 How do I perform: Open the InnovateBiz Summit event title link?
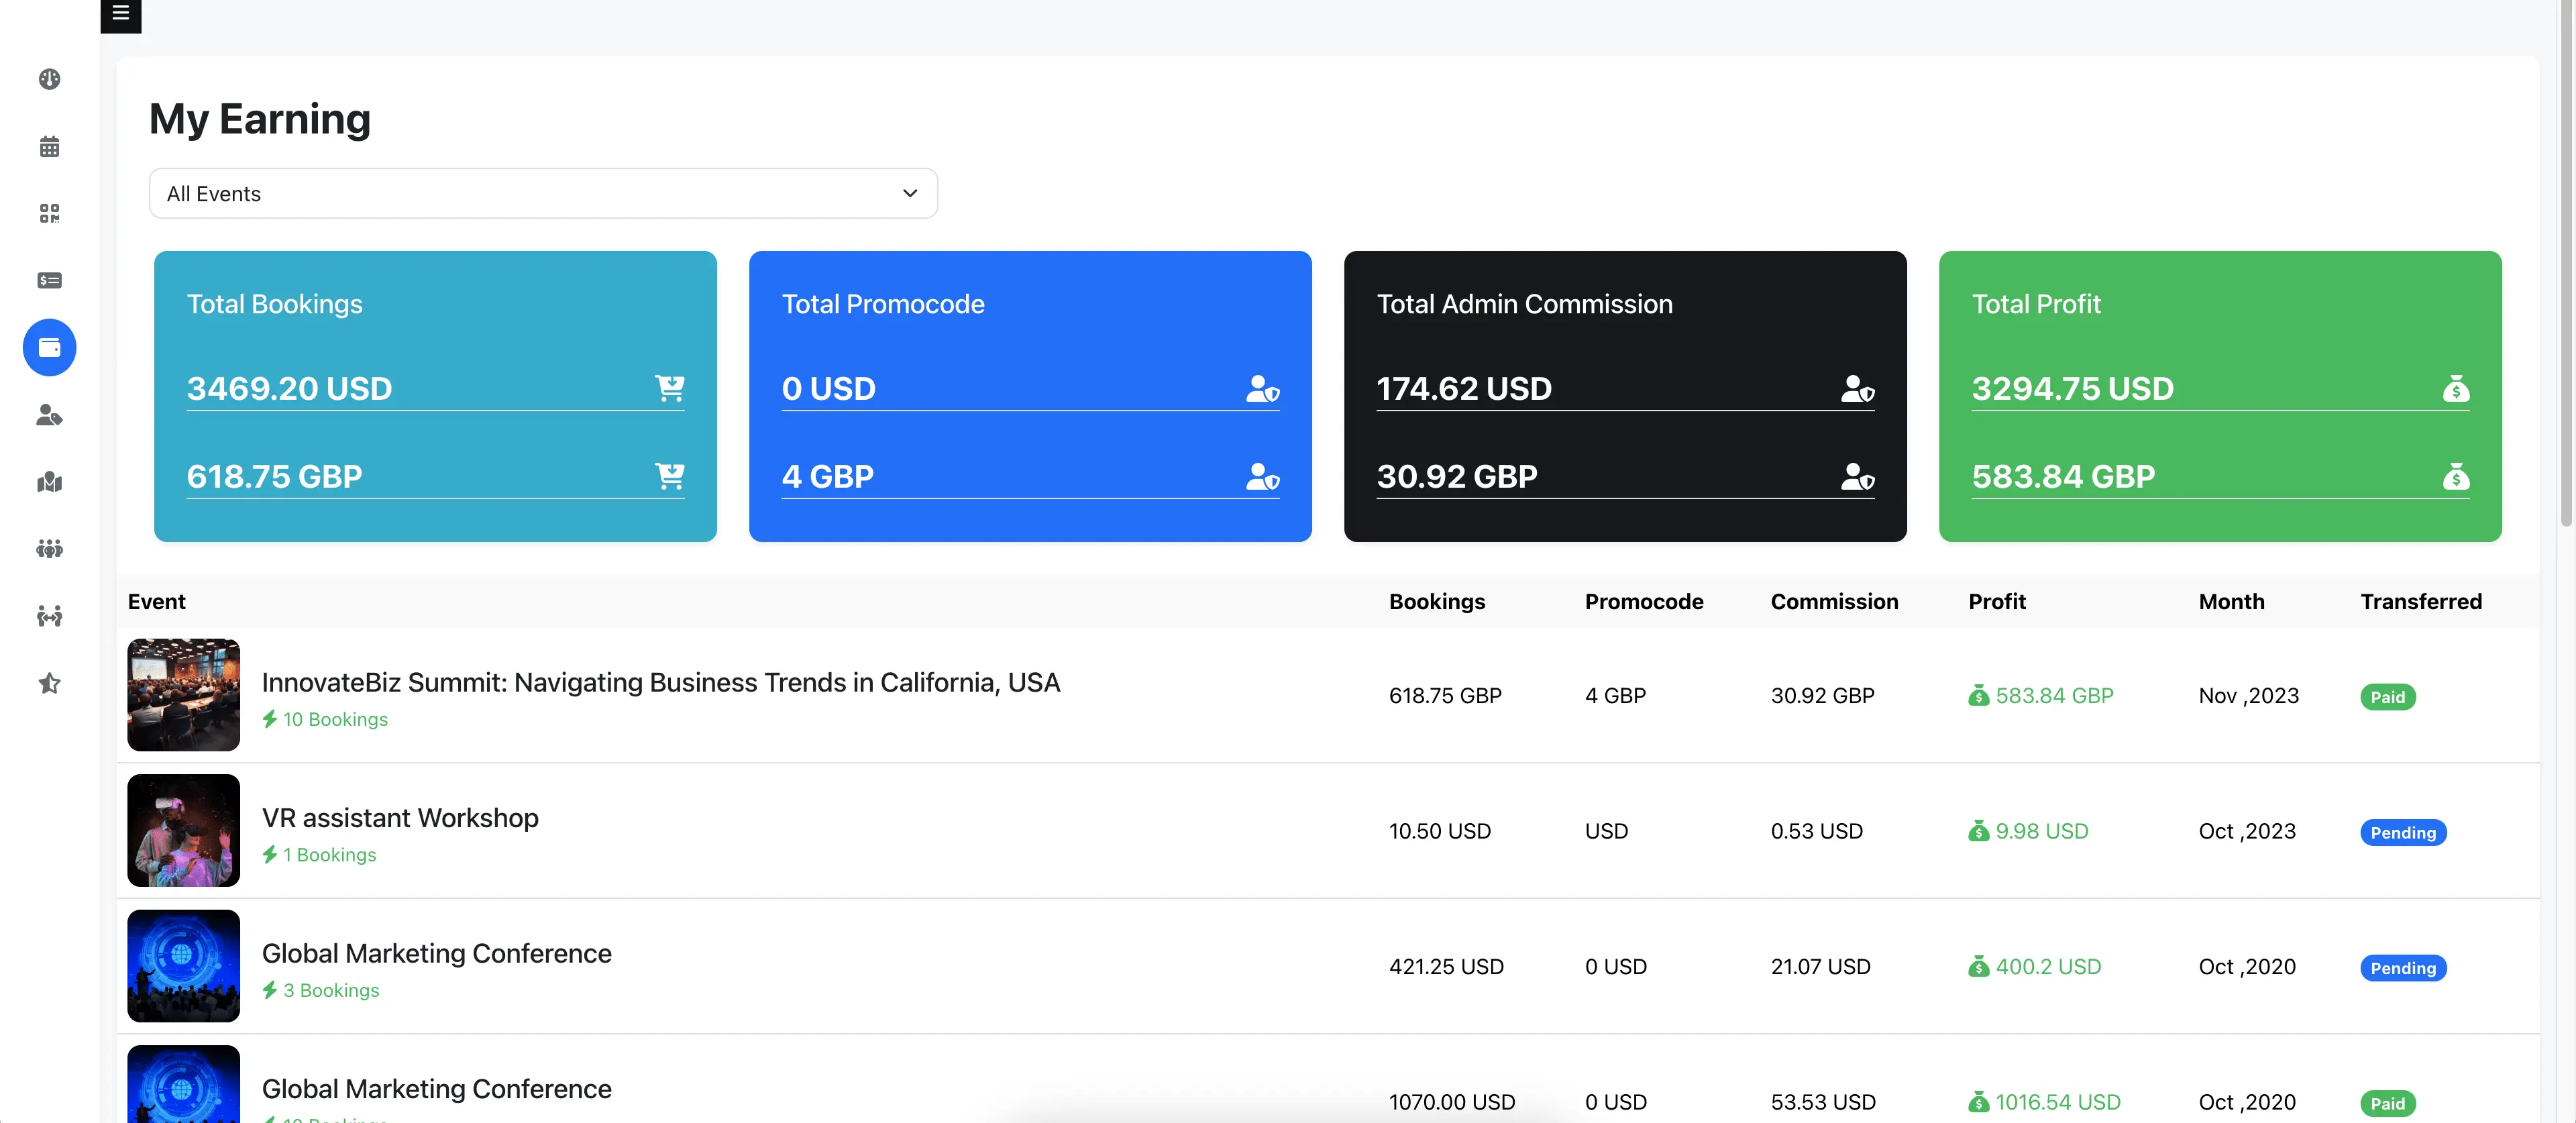pyautogui.click(x=661, y=683)
